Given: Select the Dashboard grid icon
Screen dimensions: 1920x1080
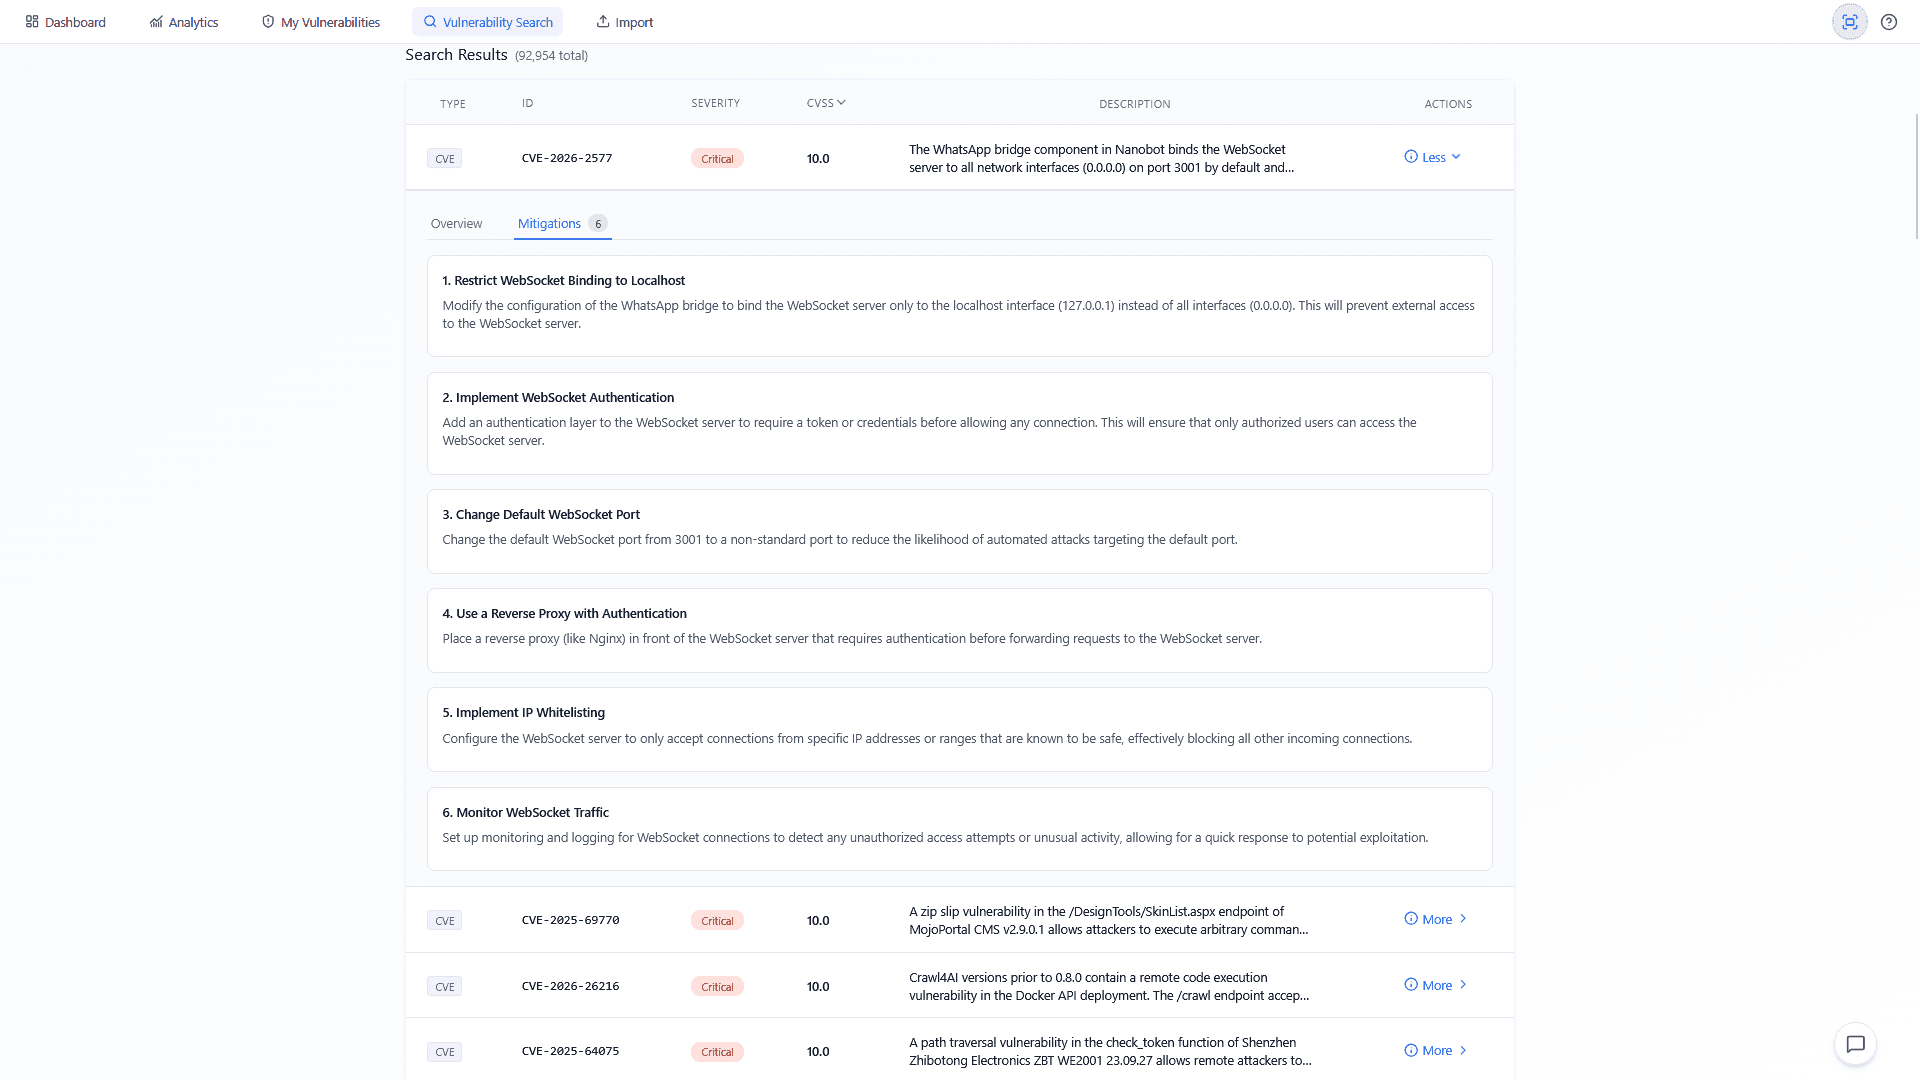Looking at the screenshot, I should coord(33,21).
